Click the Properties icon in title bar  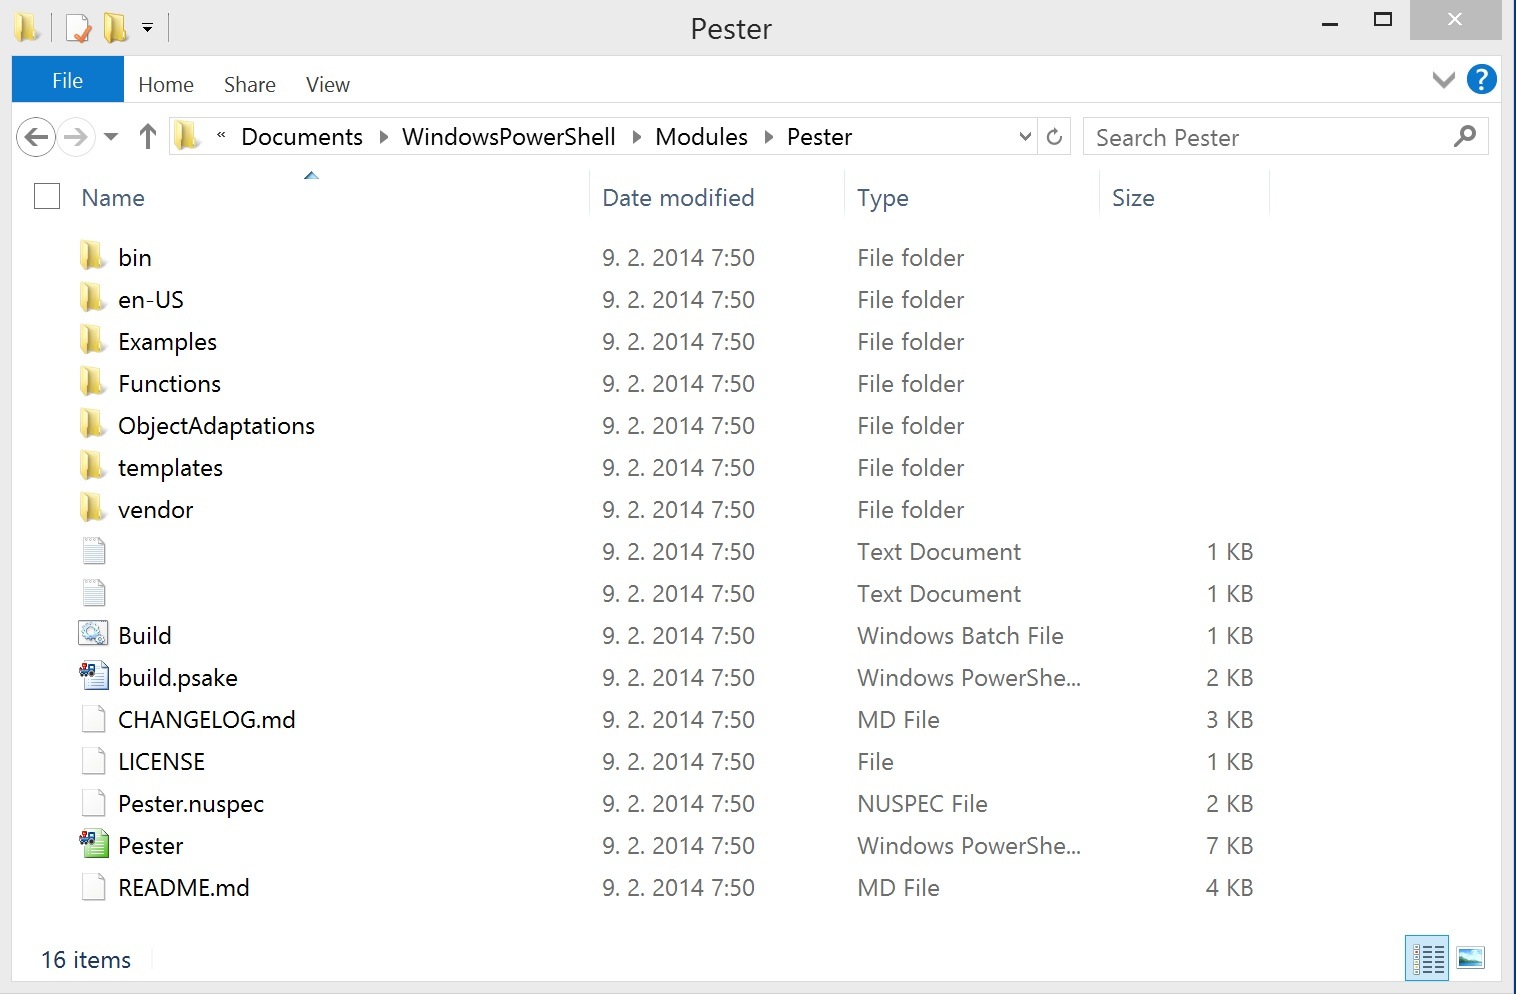pyautogui.click(x=78, y=28)
